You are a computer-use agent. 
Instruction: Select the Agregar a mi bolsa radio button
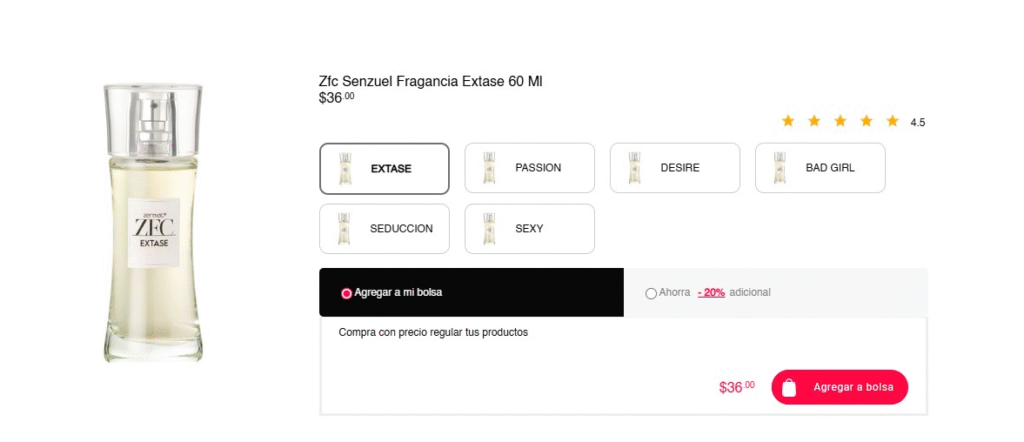(x=347, y=293)
